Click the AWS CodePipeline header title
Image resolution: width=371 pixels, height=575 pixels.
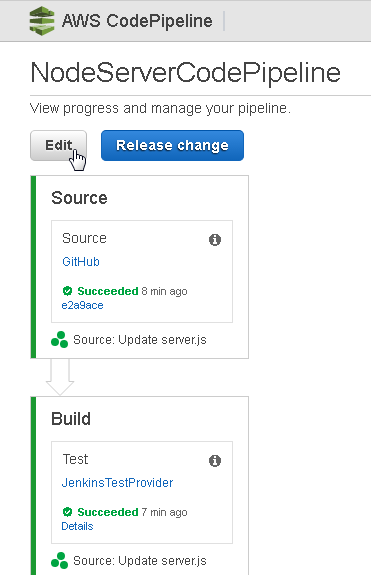137,21
